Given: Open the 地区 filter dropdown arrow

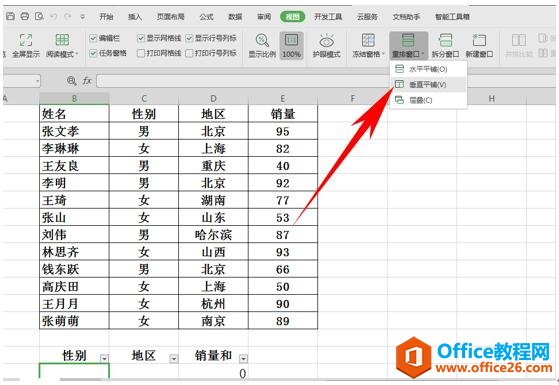Looking at the screenshot, I should pos(174,358).
